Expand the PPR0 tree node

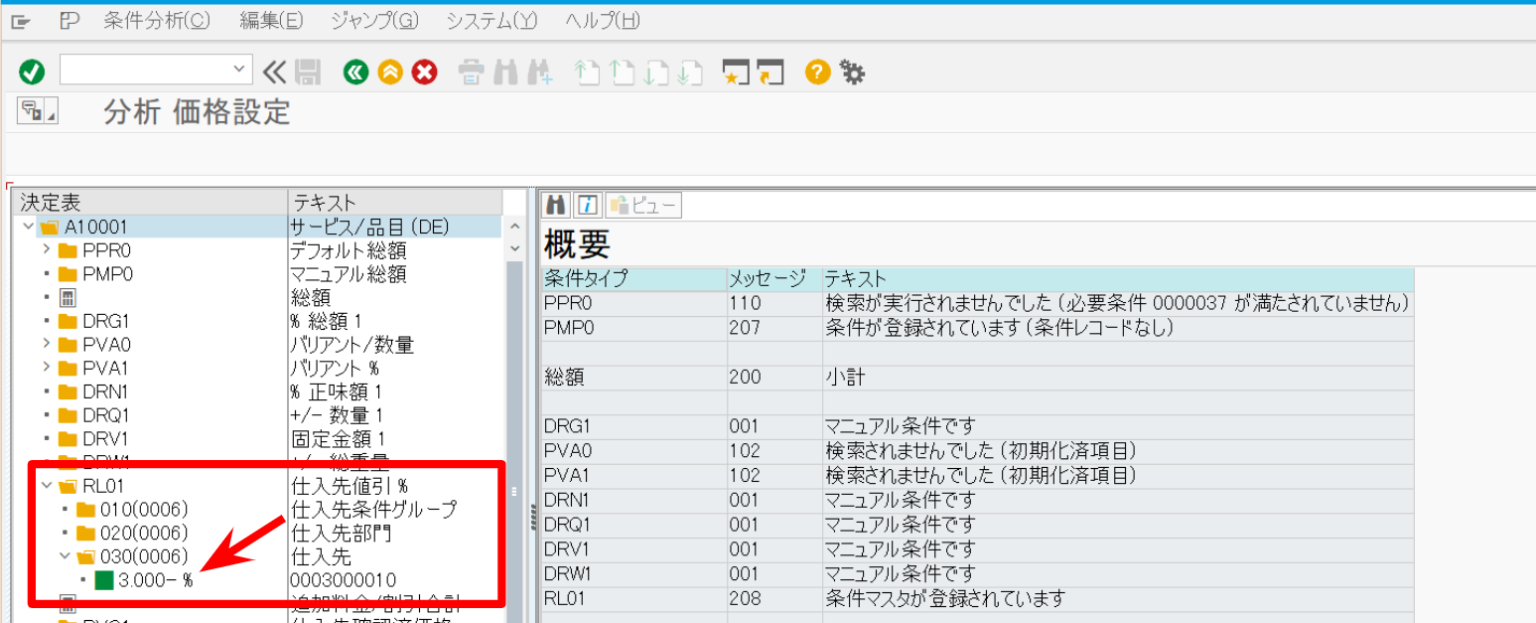[x=46, y=250]
